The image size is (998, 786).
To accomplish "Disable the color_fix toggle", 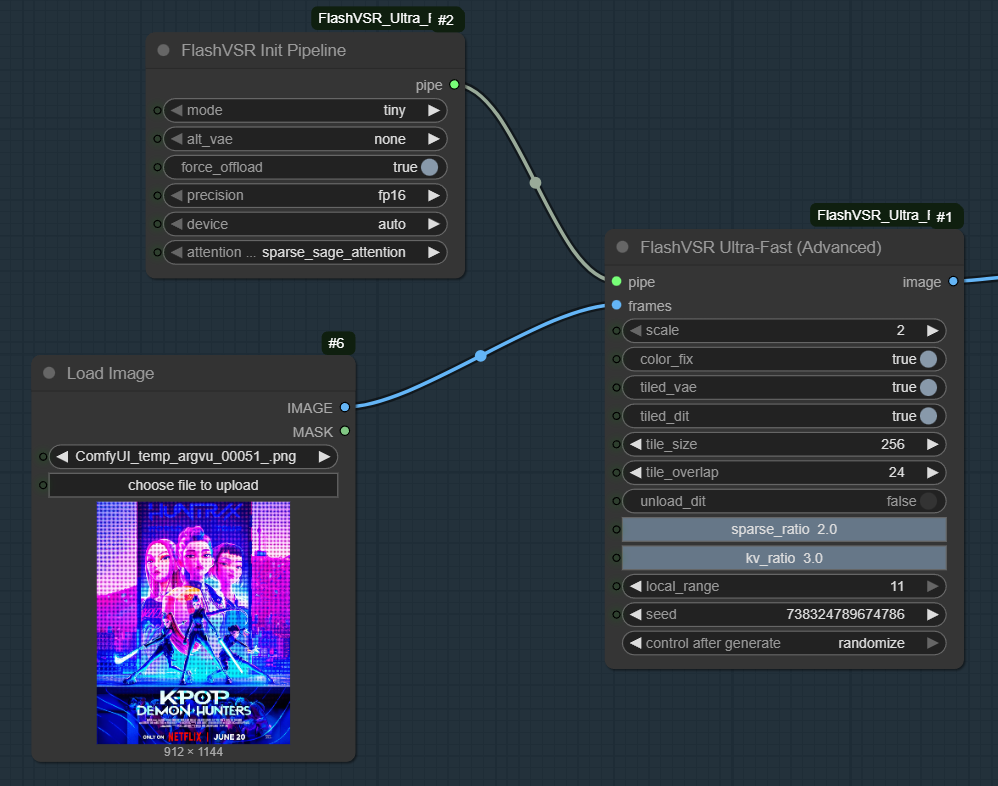I will 928,359.
